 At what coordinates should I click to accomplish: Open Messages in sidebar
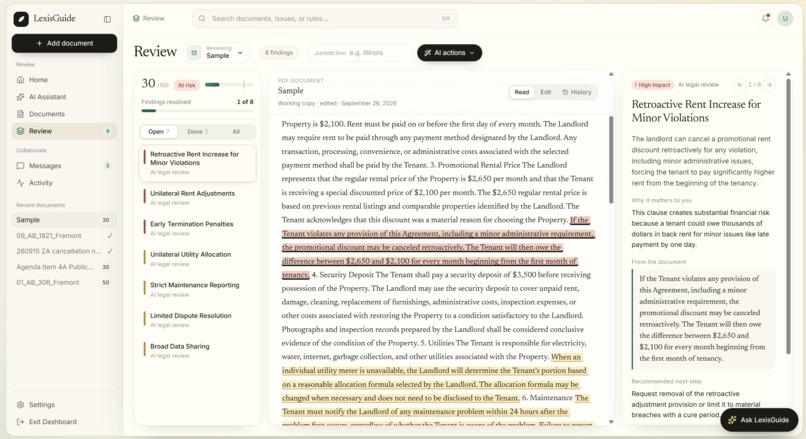(x=64, y=166)
